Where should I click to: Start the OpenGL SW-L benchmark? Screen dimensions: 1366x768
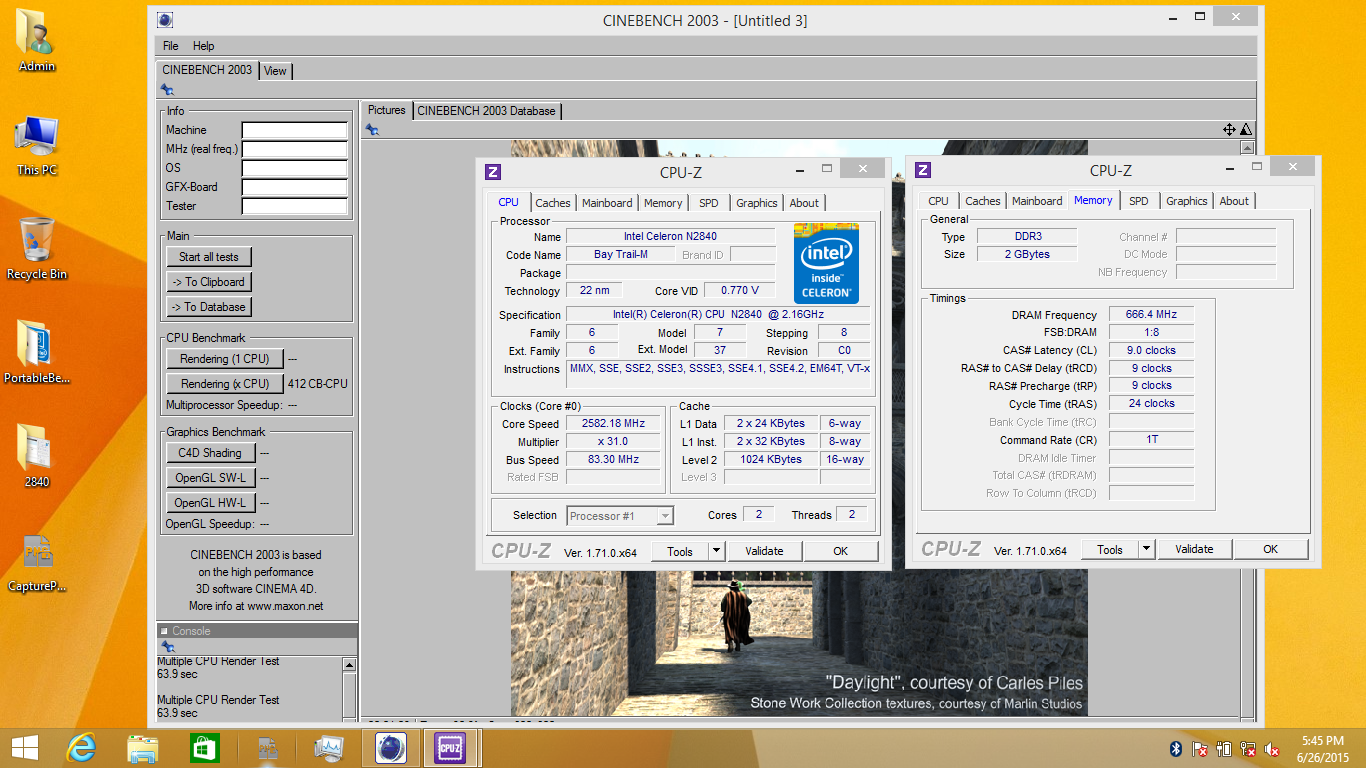point(210,478)
